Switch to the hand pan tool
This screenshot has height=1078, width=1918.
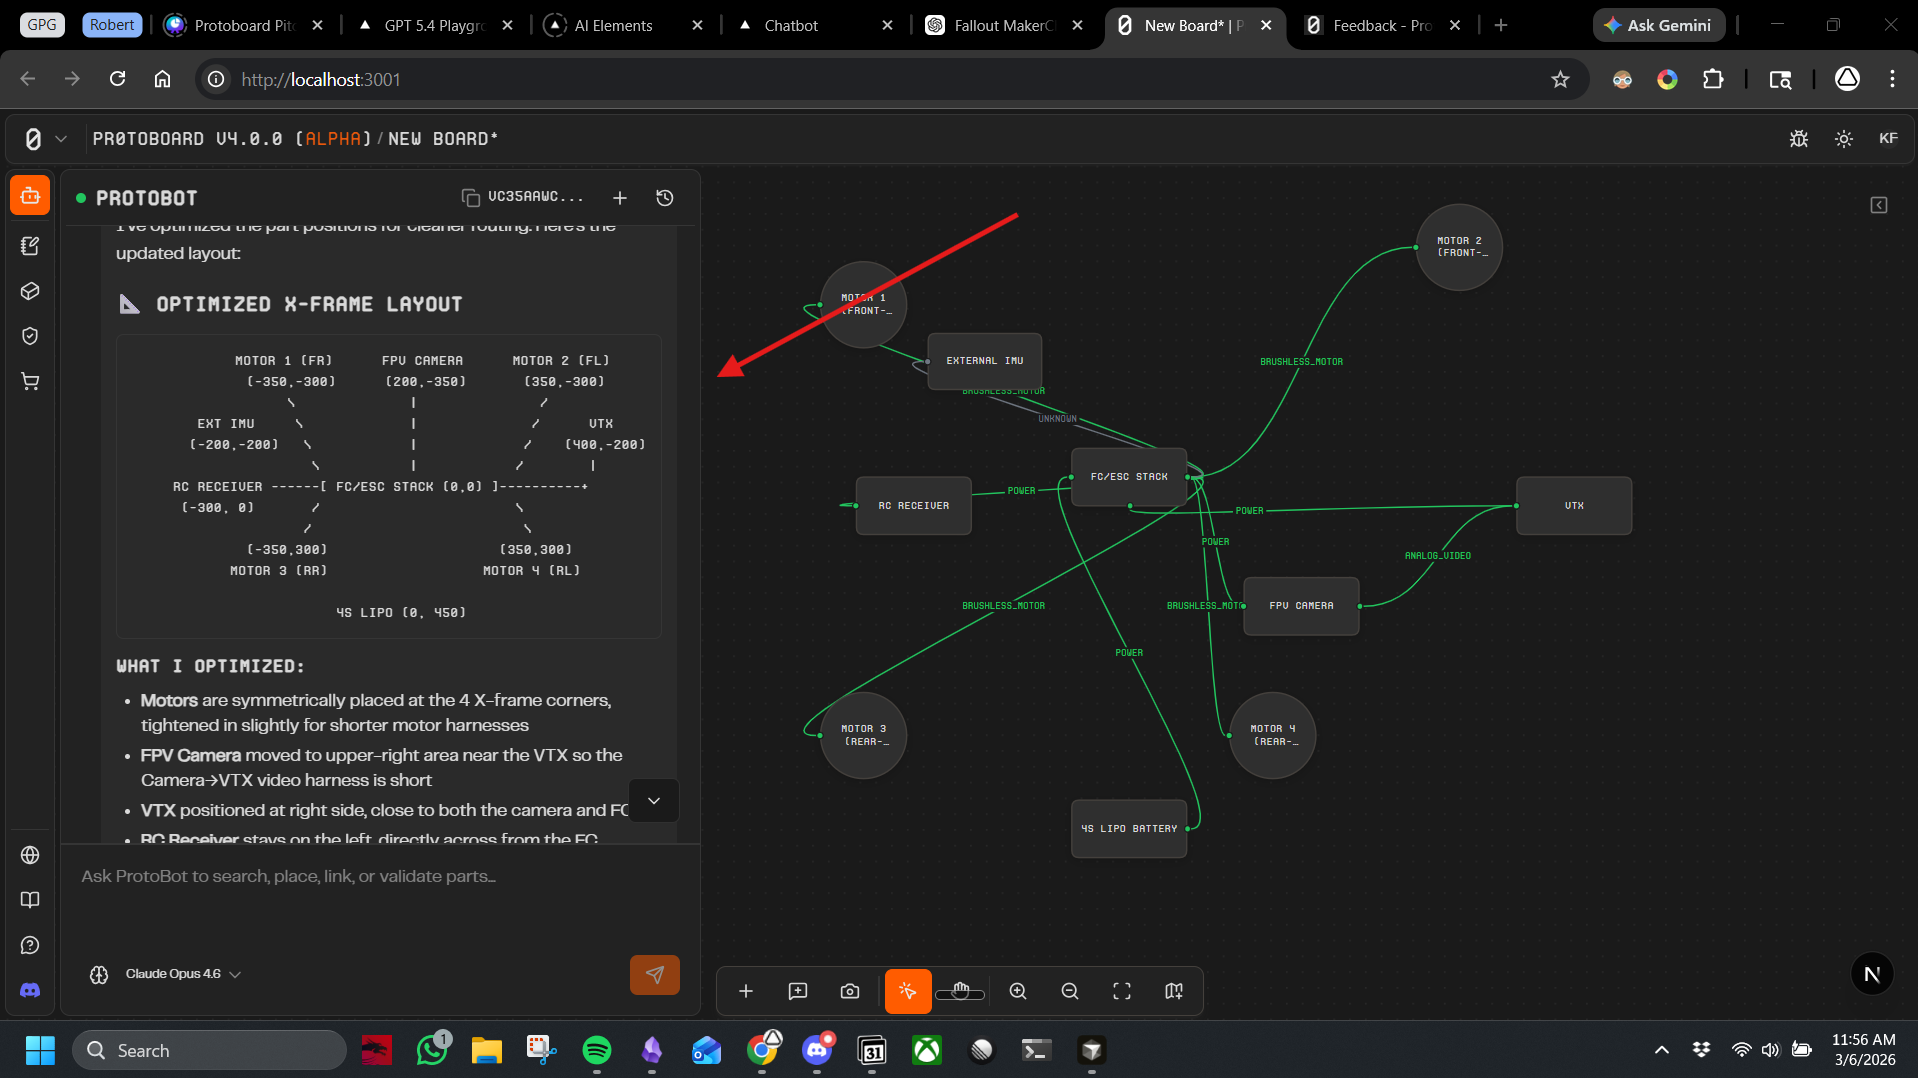point(960,991)
